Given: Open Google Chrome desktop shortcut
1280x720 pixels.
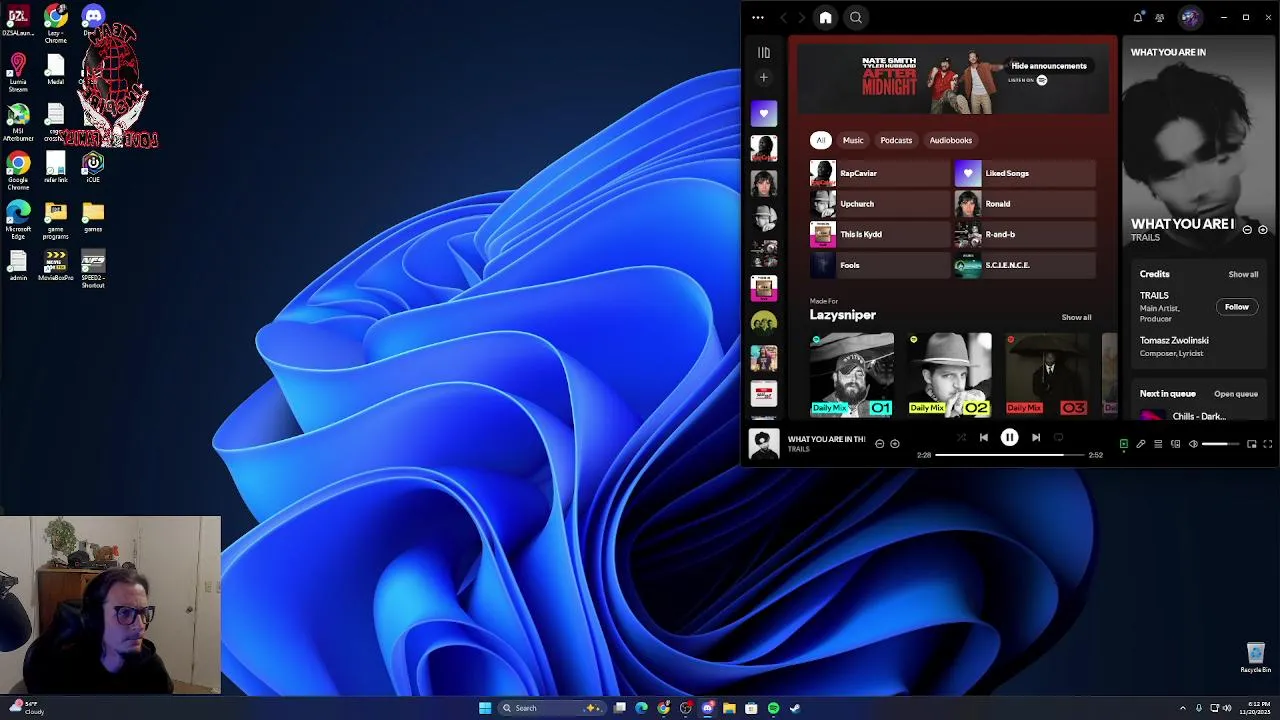Looking at the screenshot, I should point(18,170).
